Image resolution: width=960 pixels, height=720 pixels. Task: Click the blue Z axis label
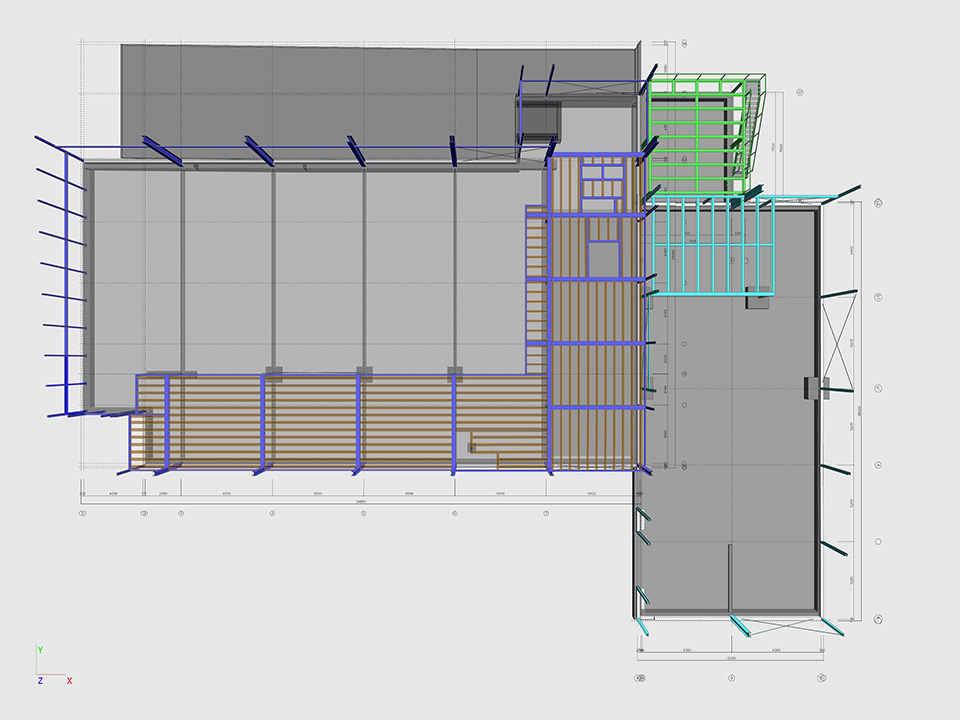coord(39,680)
